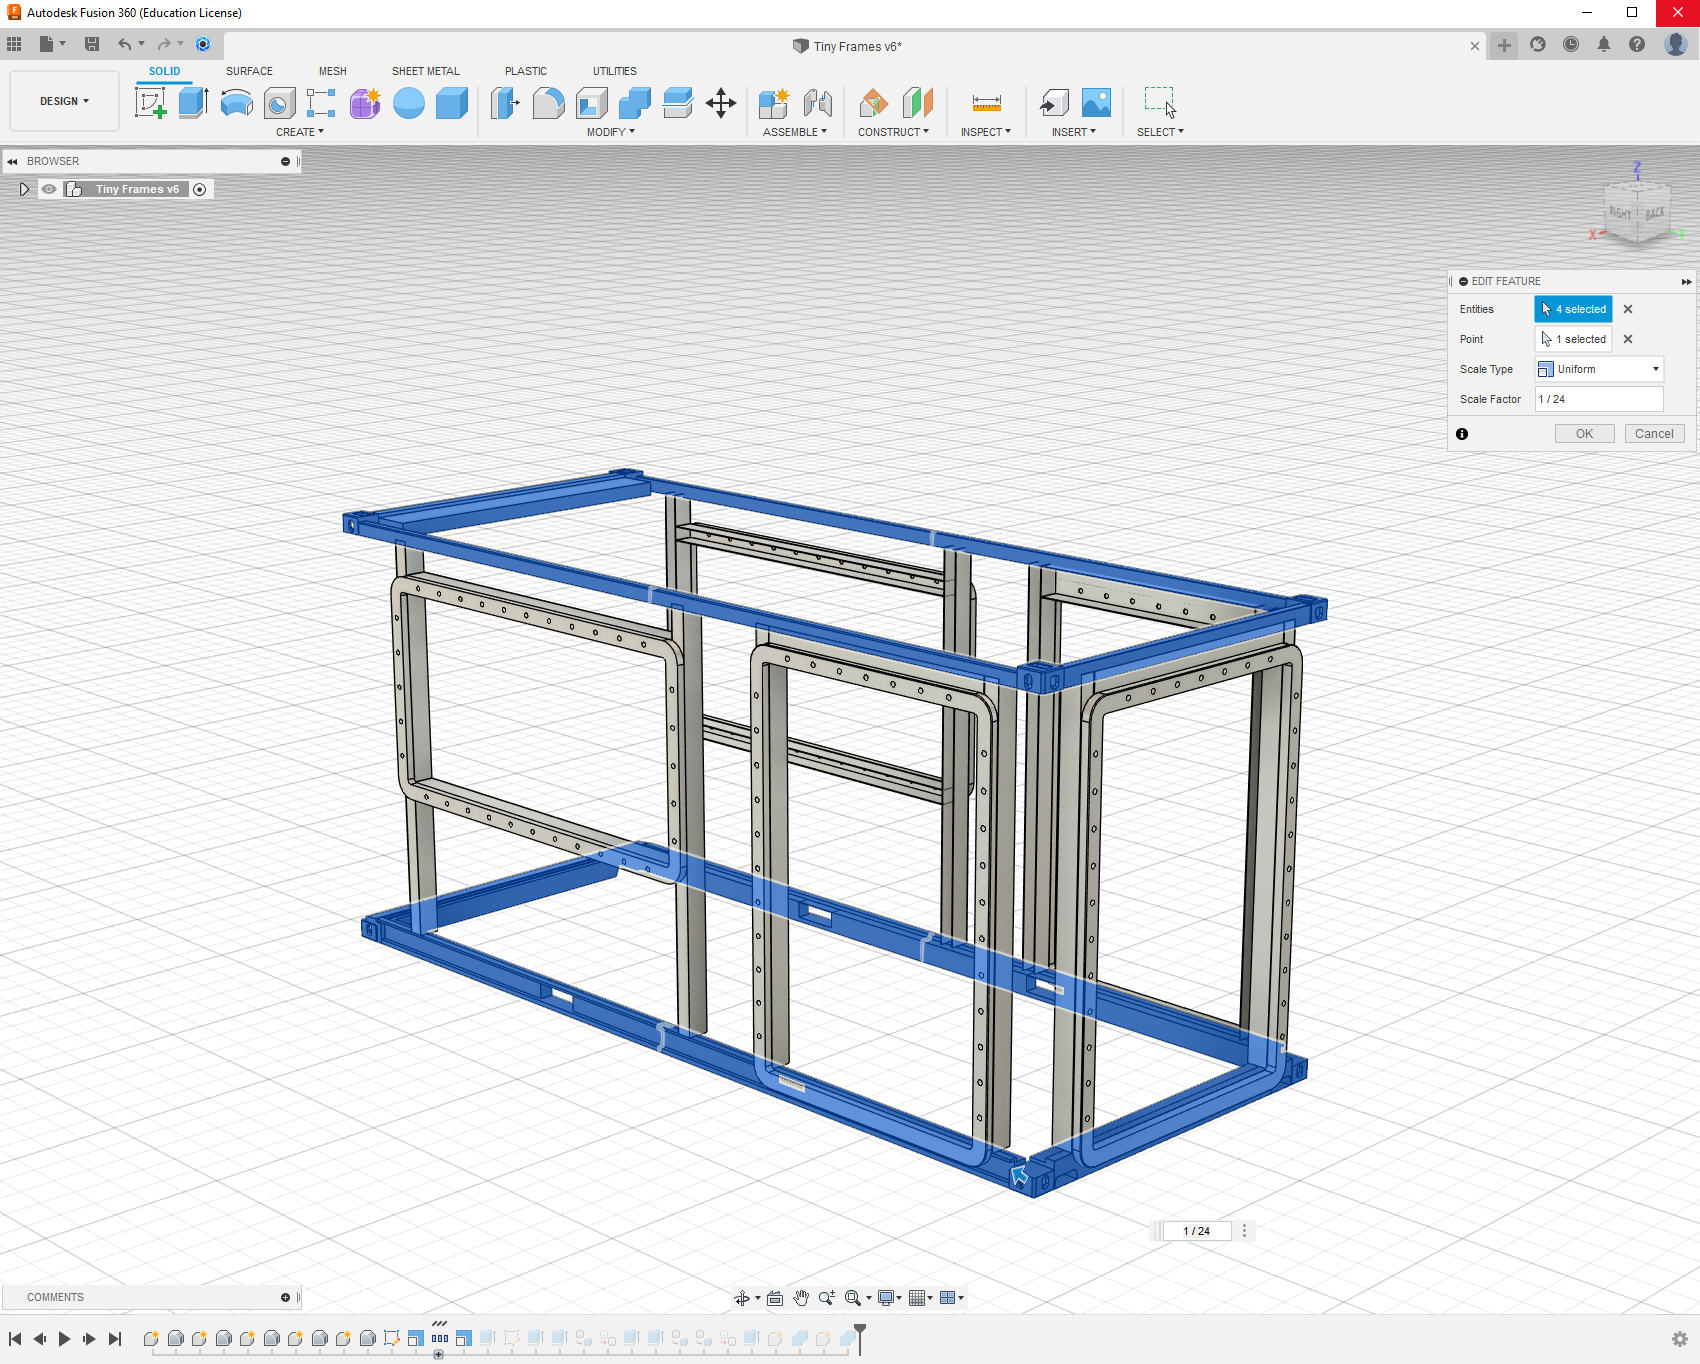Expand the Modify menu
1700x1364 pixels.
pos(610,131)
